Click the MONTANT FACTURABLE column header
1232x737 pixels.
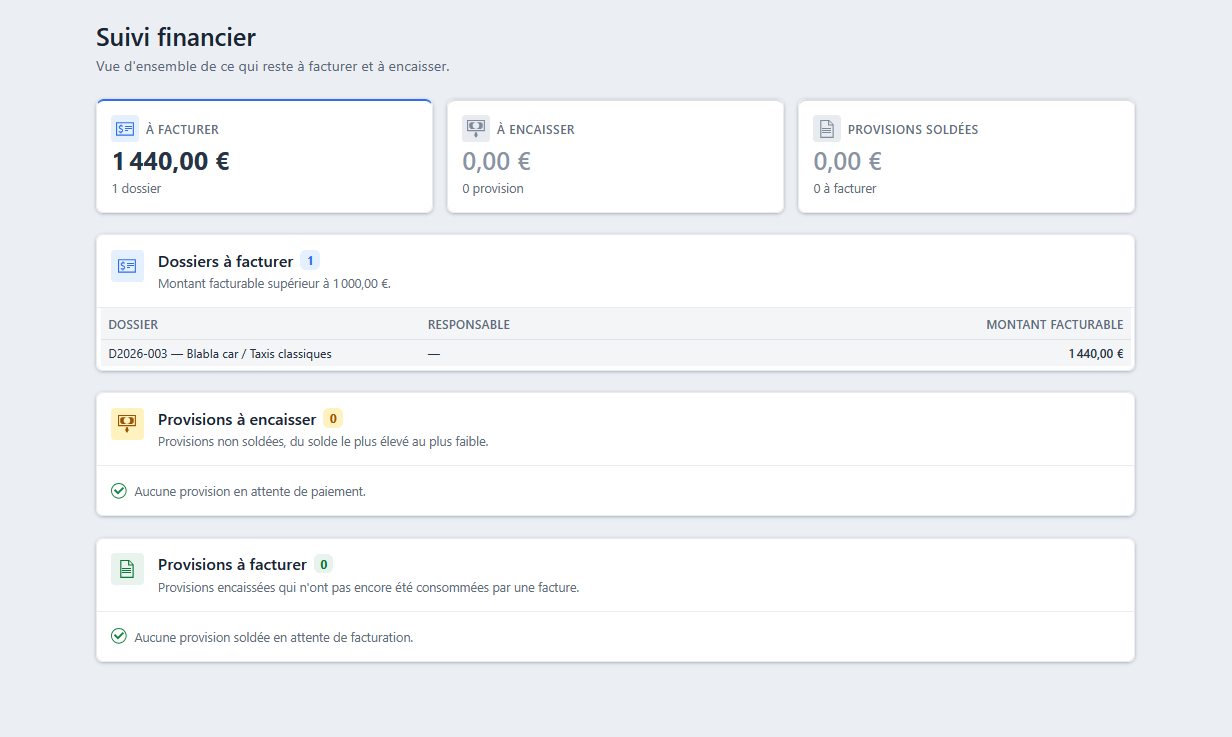pos(1055,325)
